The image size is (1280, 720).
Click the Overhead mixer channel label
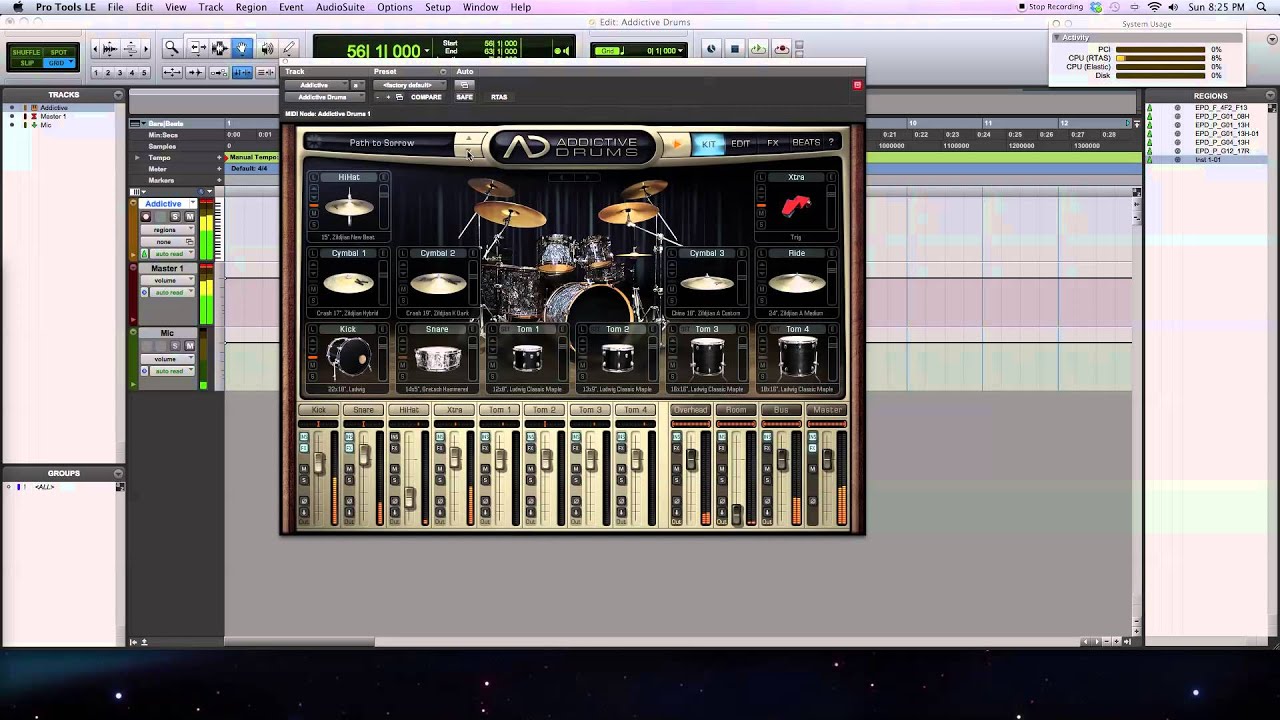click(690, 410)
